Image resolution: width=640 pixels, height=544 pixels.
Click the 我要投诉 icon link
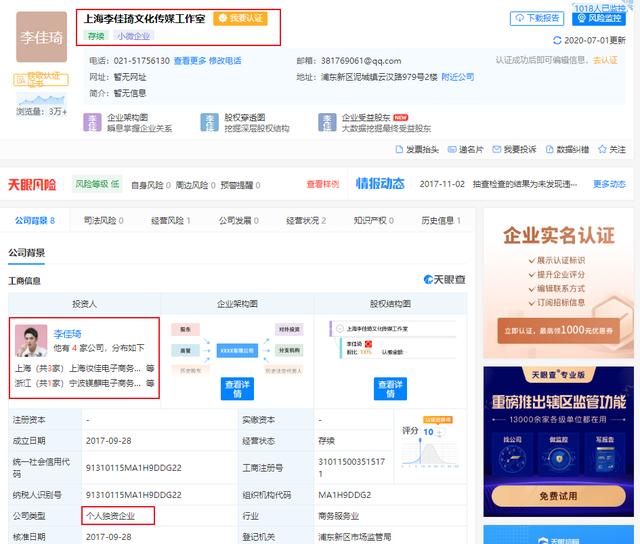[514, 149]
